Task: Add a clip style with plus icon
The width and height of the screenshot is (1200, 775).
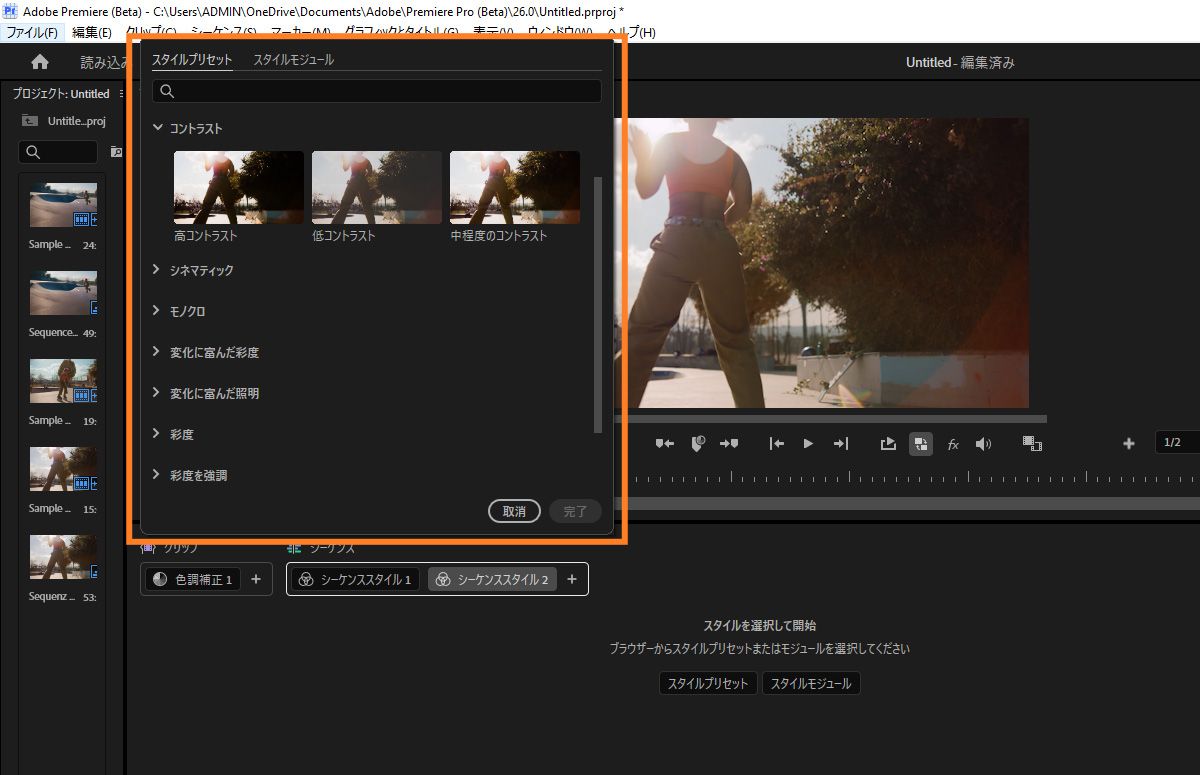Action: point(255,579)
